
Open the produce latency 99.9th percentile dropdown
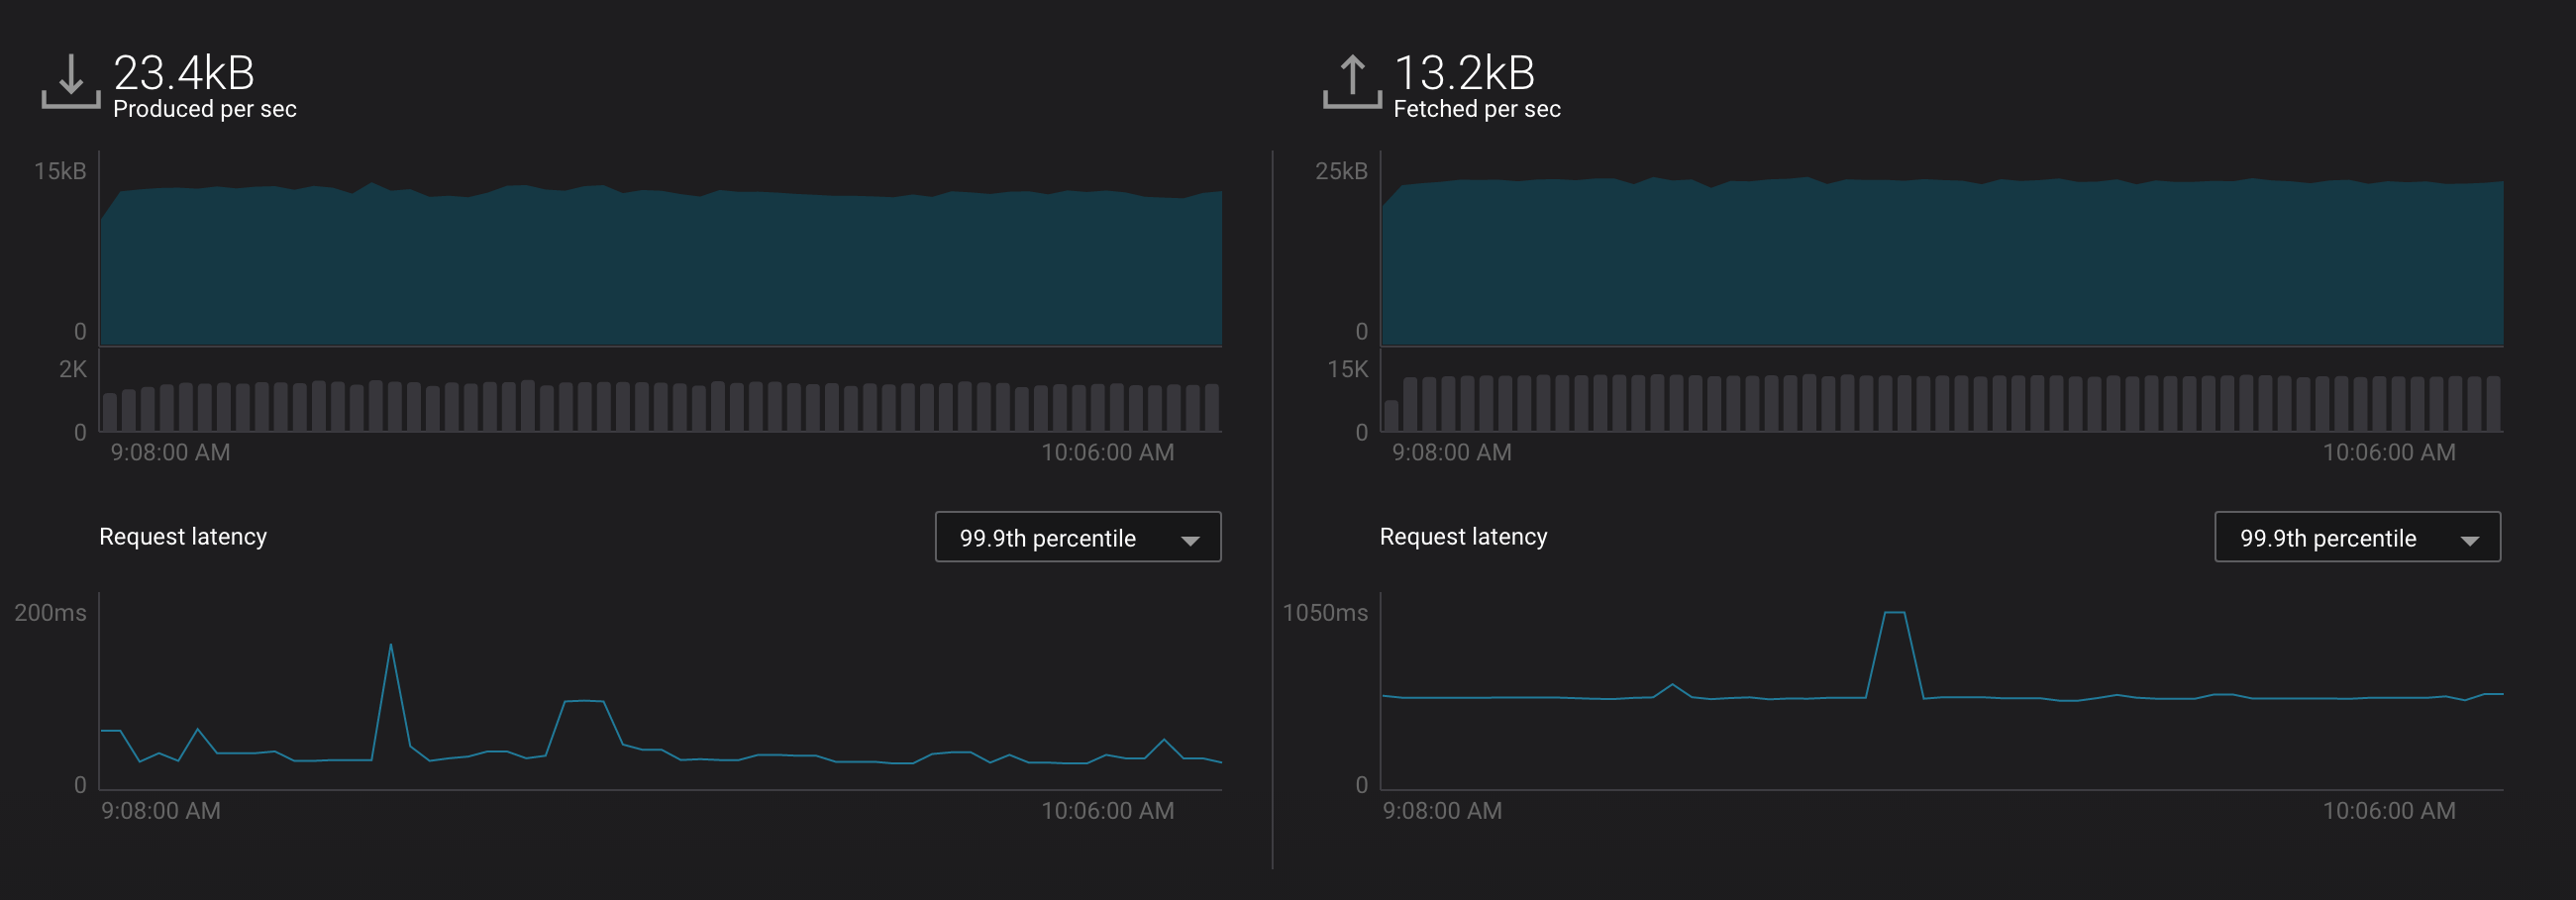tap(1078, 537)
